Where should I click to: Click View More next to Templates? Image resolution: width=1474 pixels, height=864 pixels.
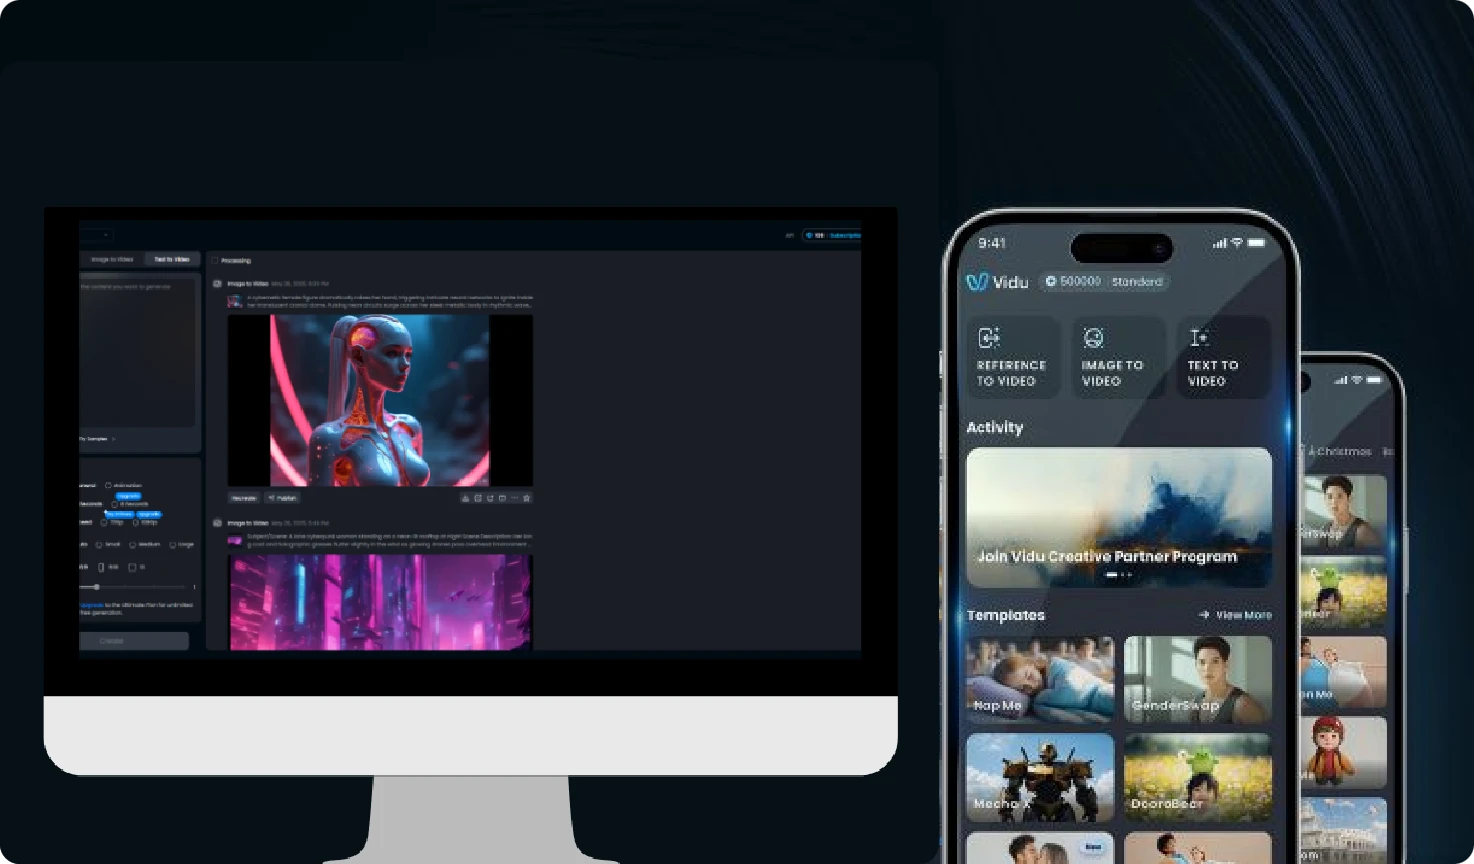tap(1235, 615)
